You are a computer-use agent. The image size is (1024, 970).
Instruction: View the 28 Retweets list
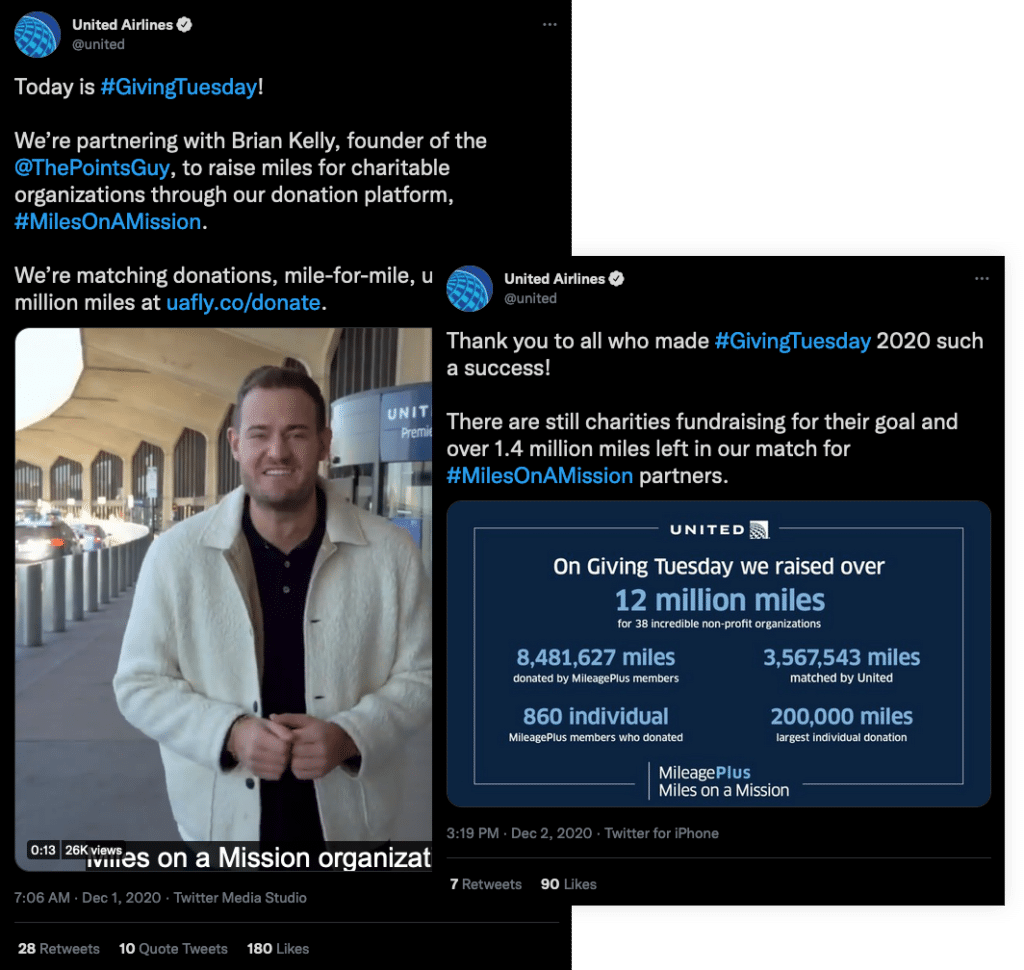pyautogui.click(x=59, y=948)
